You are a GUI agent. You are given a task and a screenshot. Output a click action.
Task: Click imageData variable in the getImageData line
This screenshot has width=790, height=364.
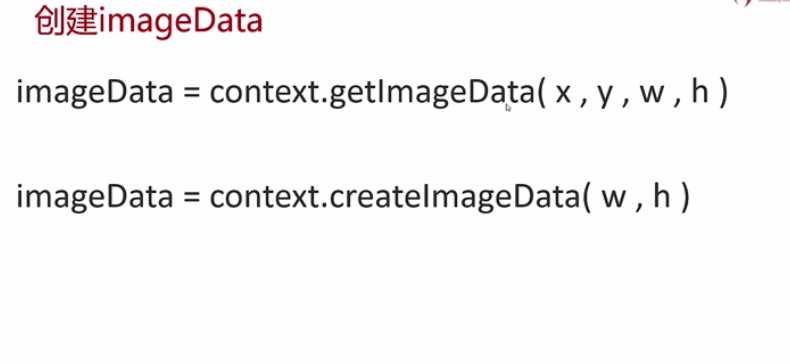point(95,94)
